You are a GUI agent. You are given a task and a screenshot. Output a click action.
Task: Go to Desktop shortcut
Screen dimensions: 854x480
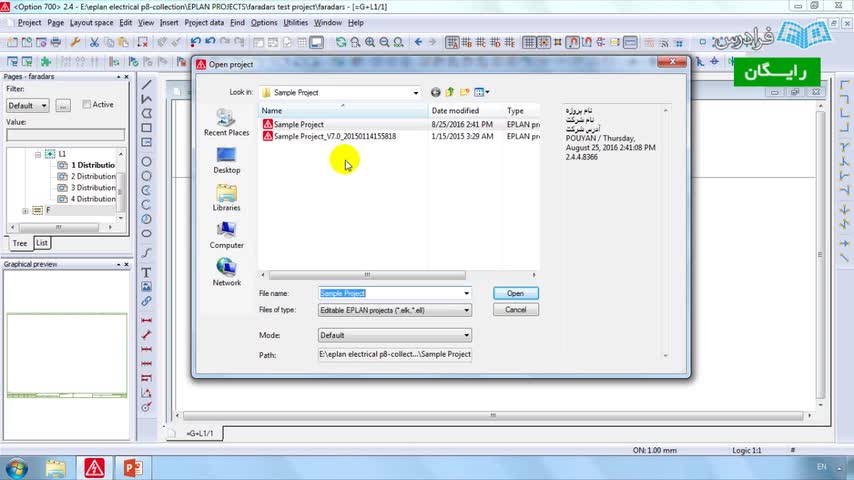tap(227, 160)
